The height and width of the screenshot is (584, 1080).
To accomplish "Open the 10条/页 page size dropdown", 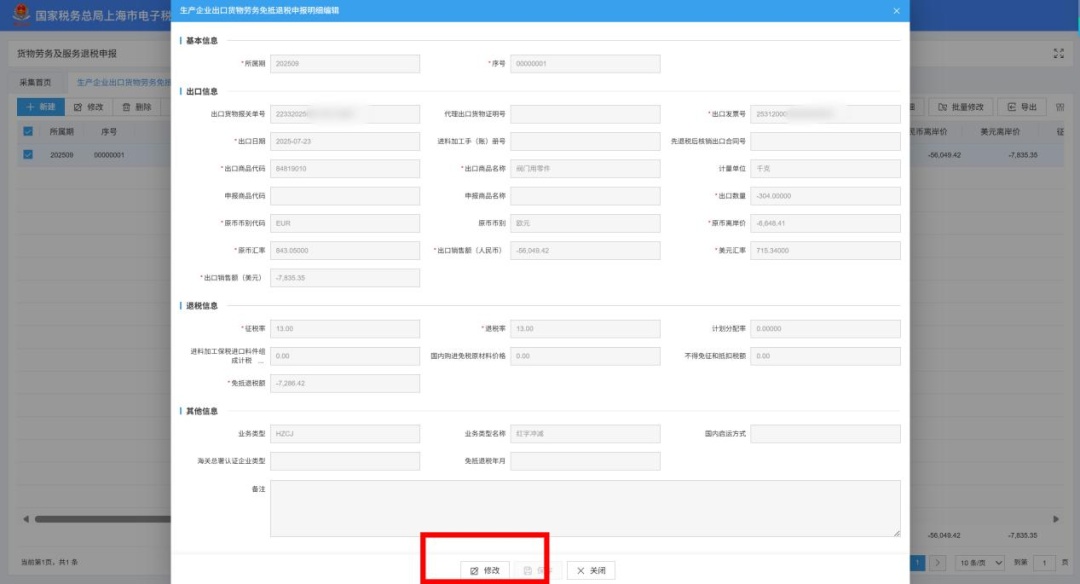I will pyautogui.click(x=979, y=563).
